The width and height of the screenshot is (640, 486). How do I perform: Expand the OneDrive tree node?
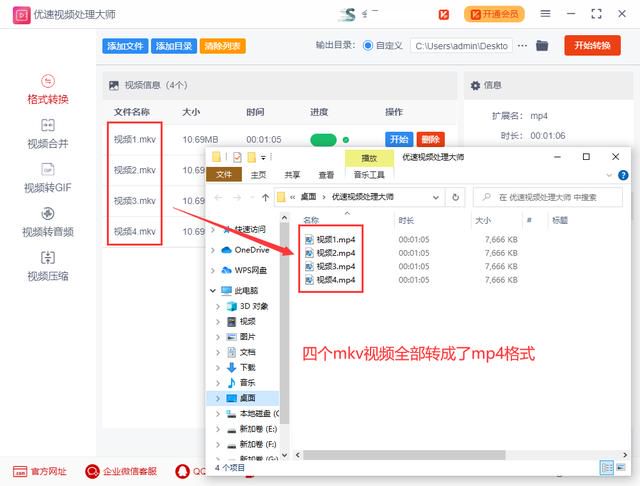(x=213, y=250)
